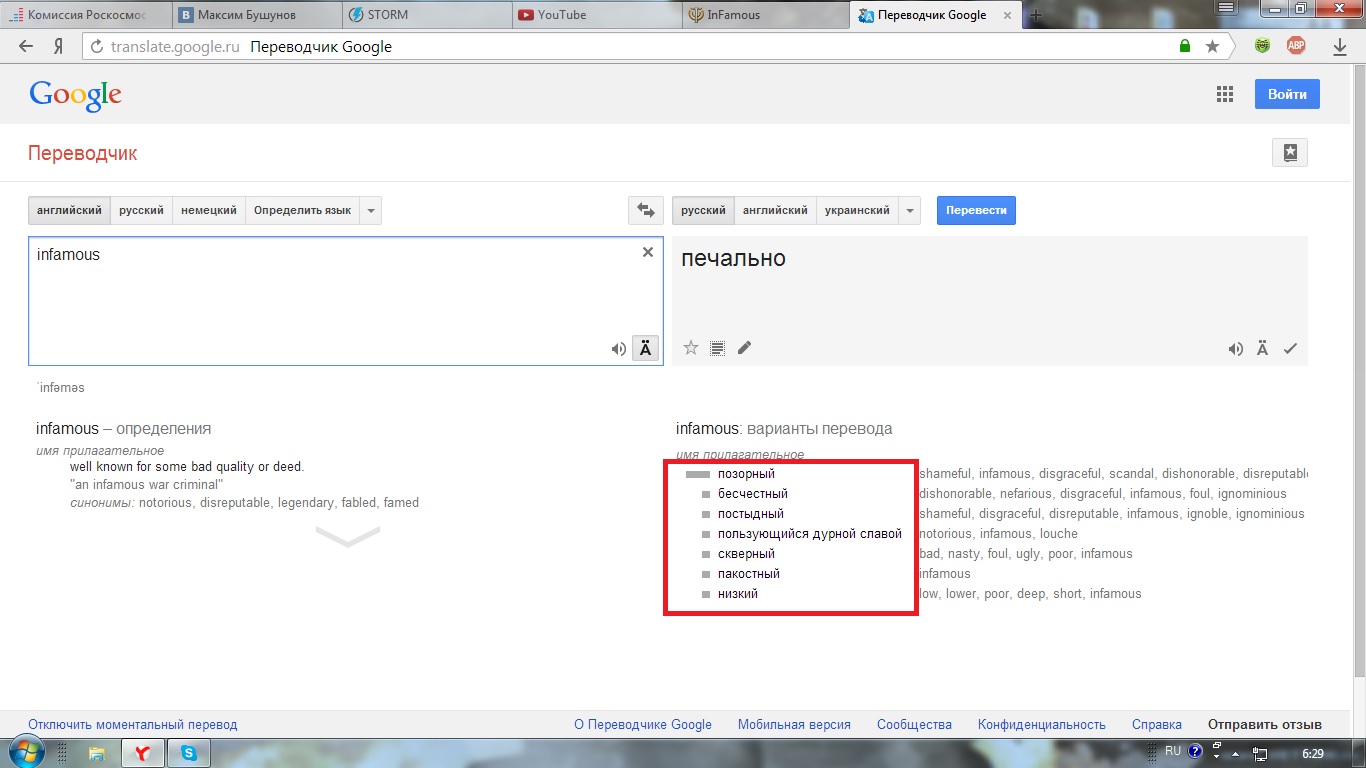Click Отключить моментальный перевод link
The height and width of the screenshot is (768, 1366).
click(133, 725)
